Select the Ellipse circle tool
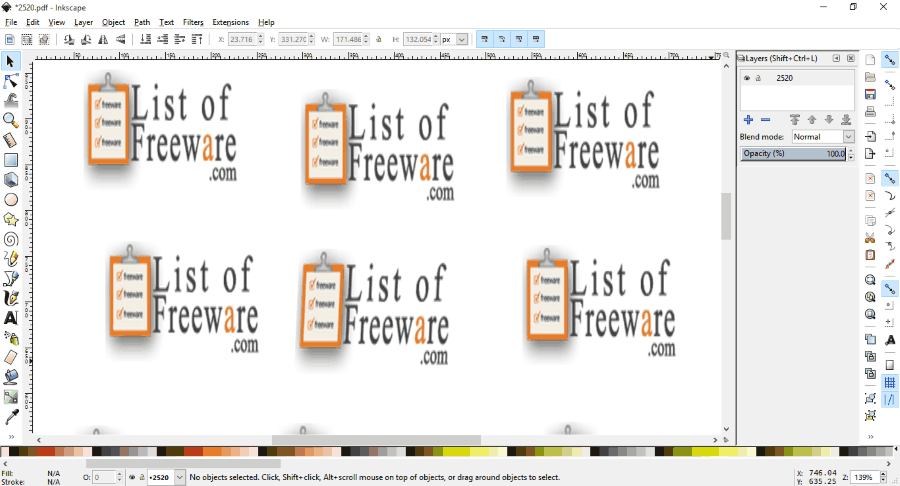This screenshot has height=486, width=900. click(10, 200)
